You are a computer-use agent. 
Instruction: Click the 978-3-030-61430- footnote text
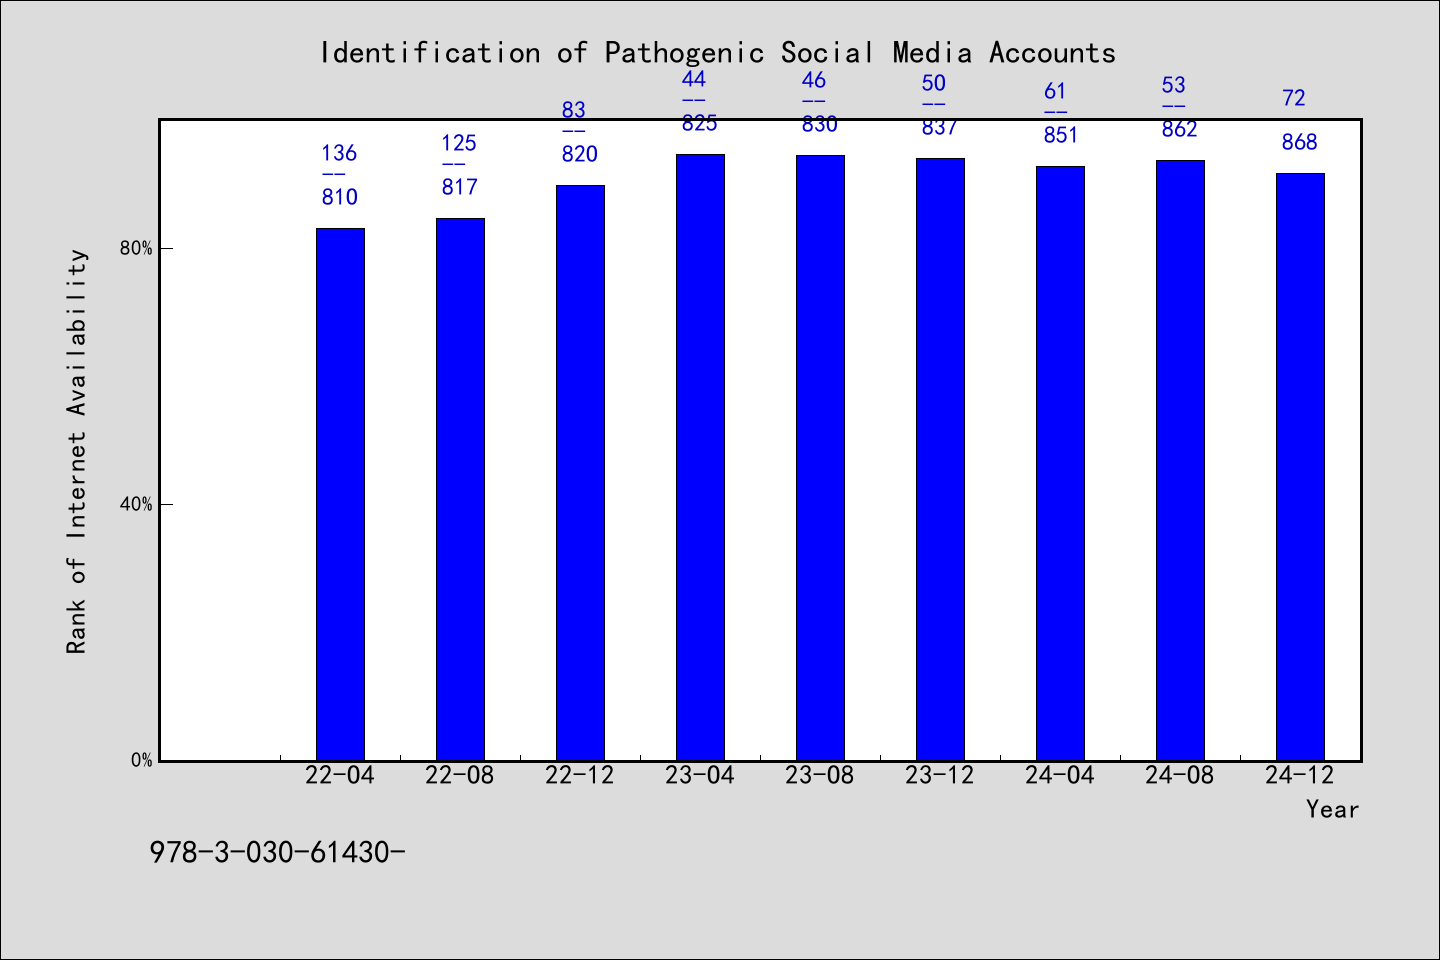(277, 852)
